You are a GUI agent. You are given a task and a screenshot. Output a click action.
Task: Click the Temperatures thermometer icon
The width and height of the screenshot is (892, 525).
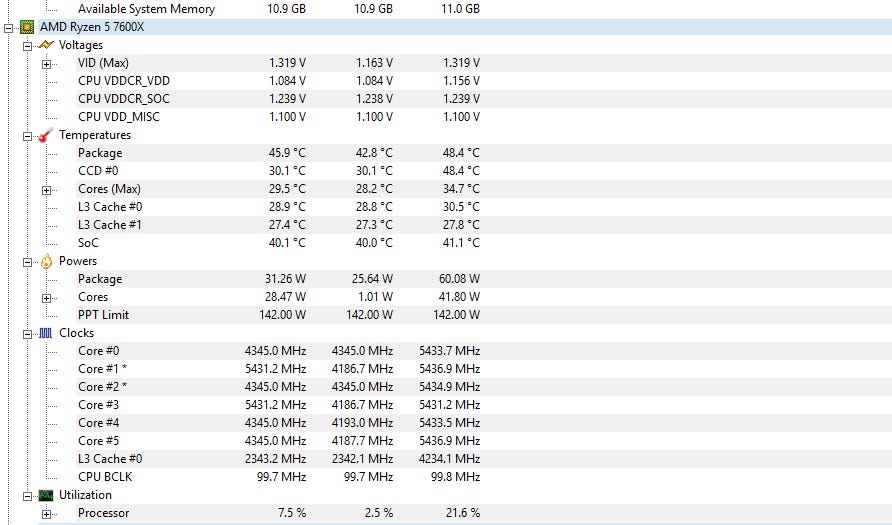pos(46,135)
